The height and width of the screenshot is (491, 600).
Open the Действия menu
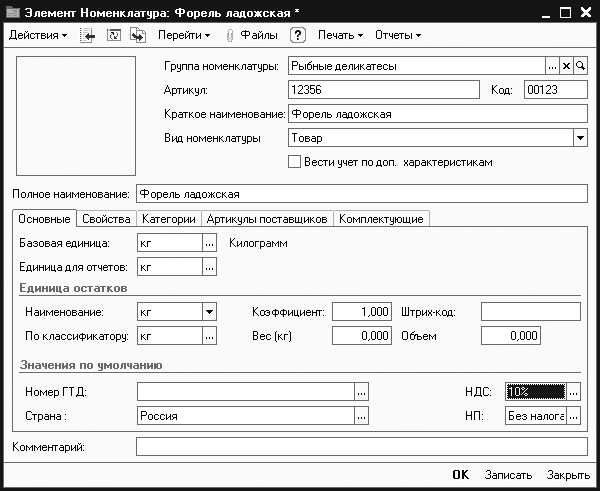[x=38, y=35]
